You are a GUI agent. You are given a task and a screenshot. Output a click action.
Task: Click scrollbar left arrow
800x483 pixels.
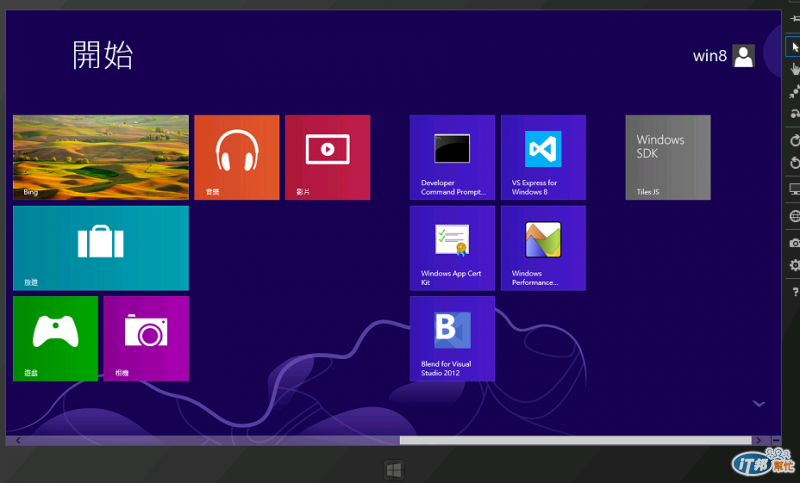[x=18, y=440]
